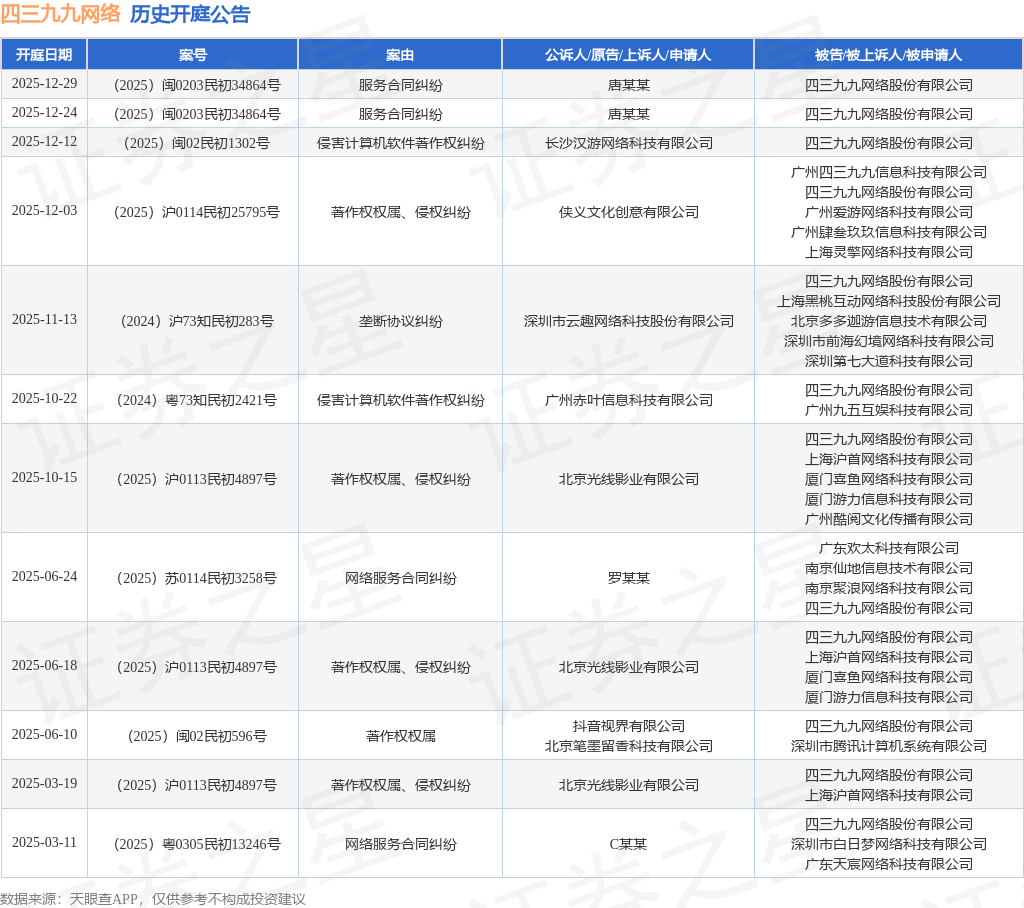Select the 被告/被上诉人/被申请人 header
This screenshot has width=1024, height=908.
click(x=888, y=55)
